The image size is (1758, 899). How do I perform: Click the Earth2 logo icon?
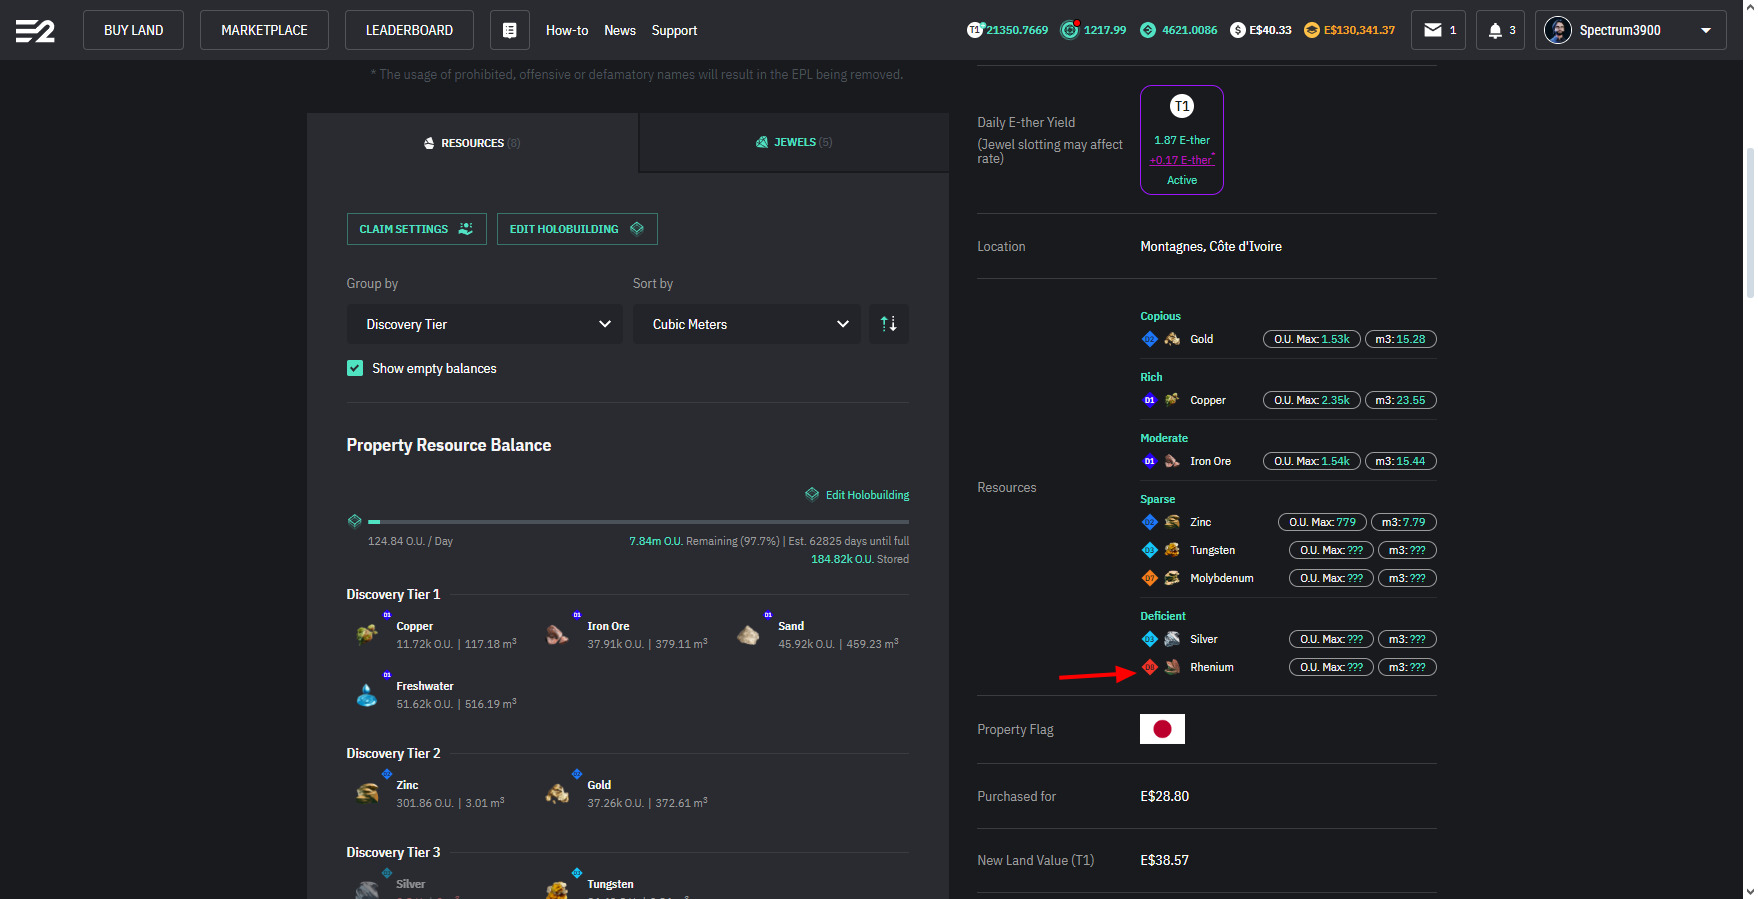click(35, 31)
